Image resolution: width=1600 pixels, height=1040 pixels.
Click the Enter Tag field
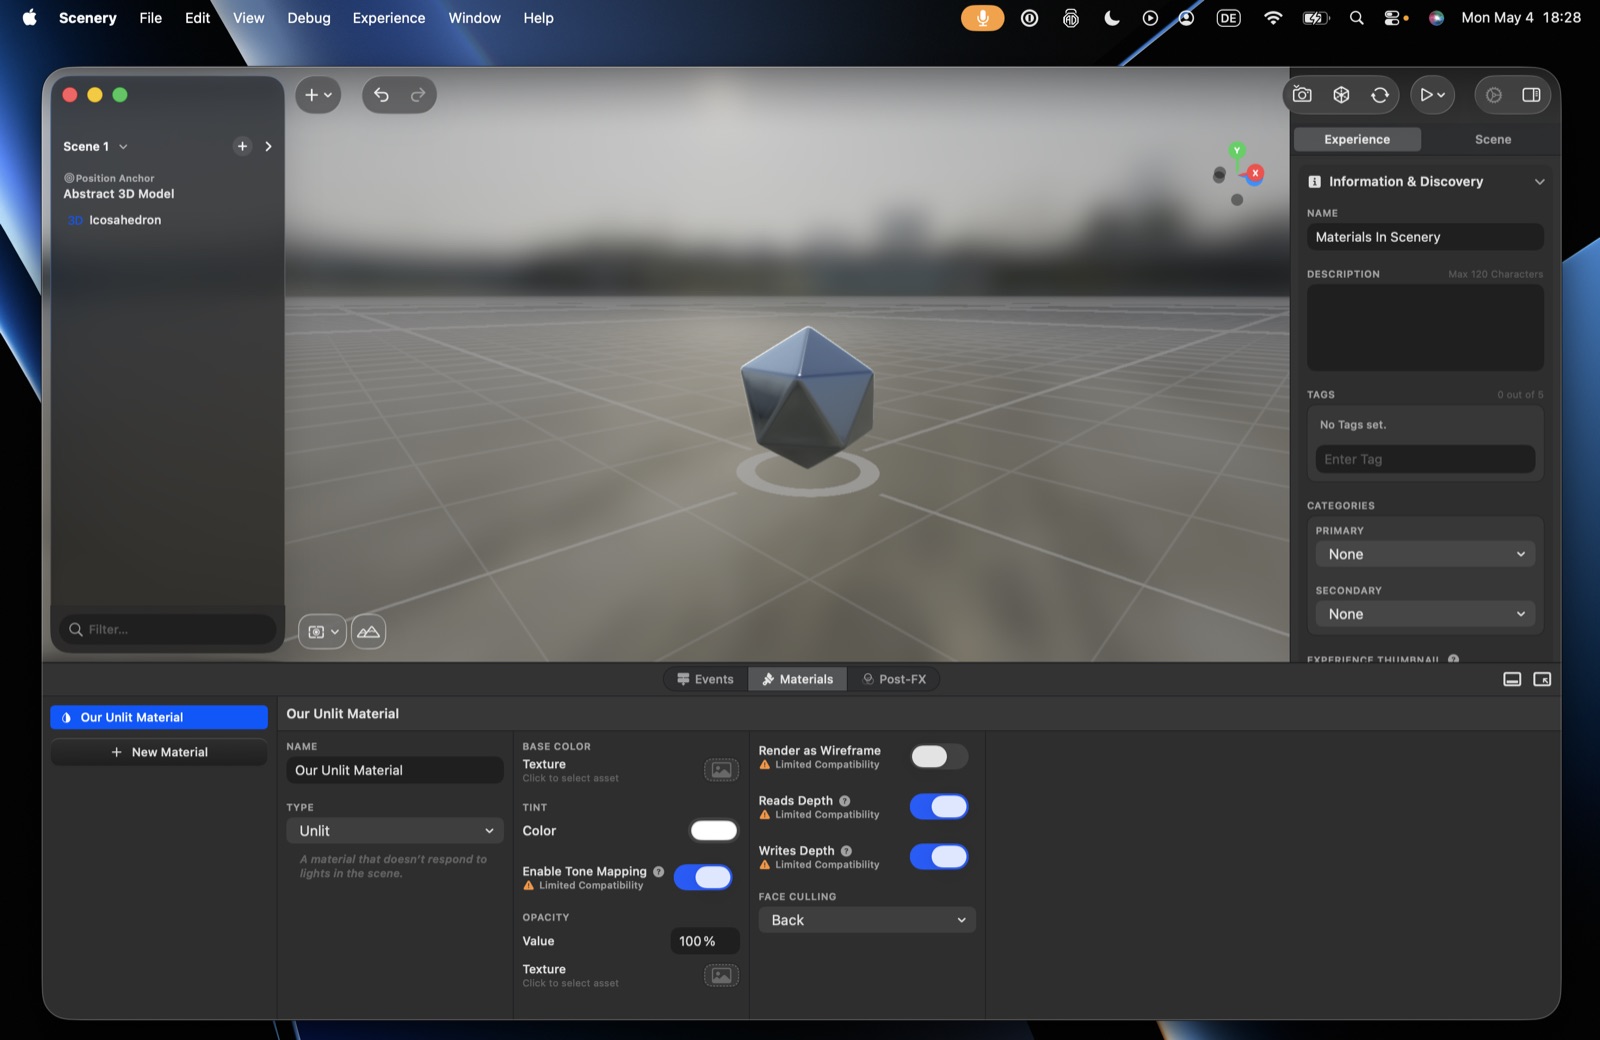1425,459
